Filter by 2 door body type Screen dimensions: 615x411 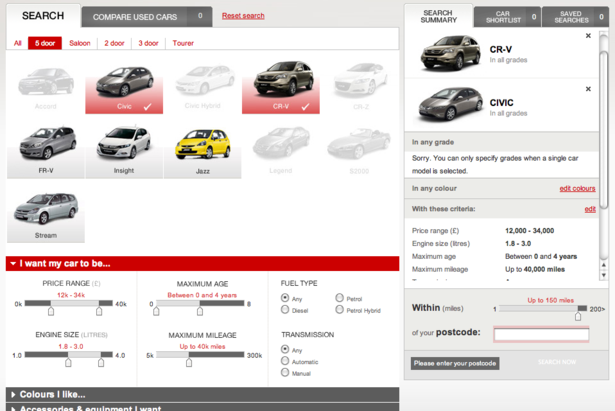[114, 43]
